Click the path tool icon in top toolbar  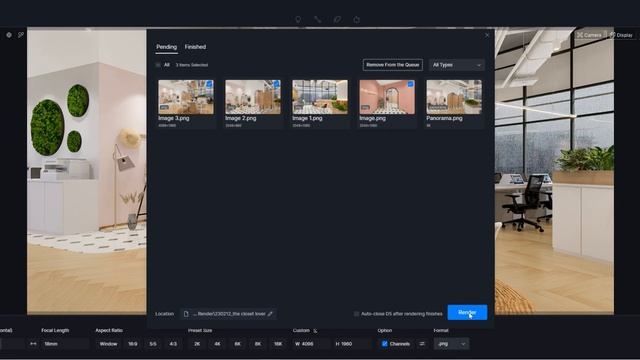[x=318, y=20]
